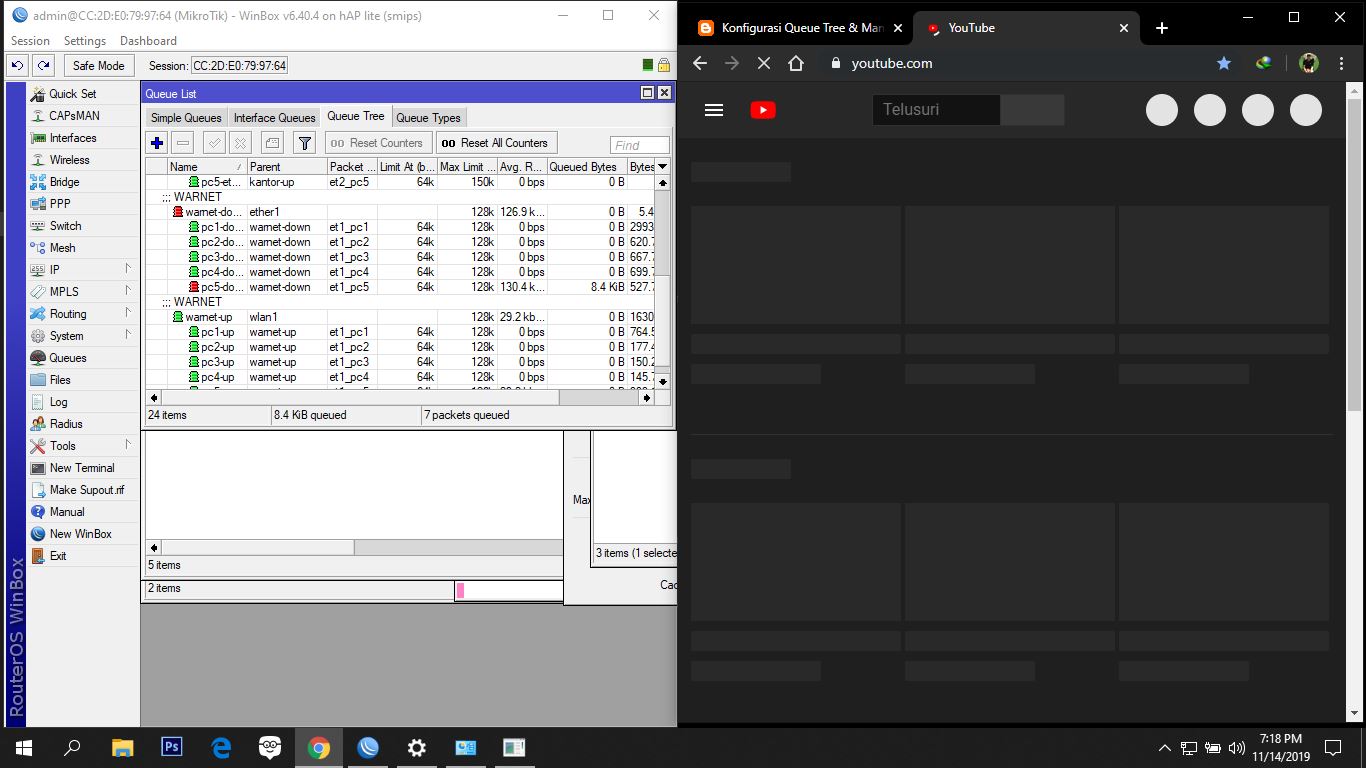Open the Dashboard menu in WinBox
The height and width of the screenshot is (768, 1366).
(148, 41)
